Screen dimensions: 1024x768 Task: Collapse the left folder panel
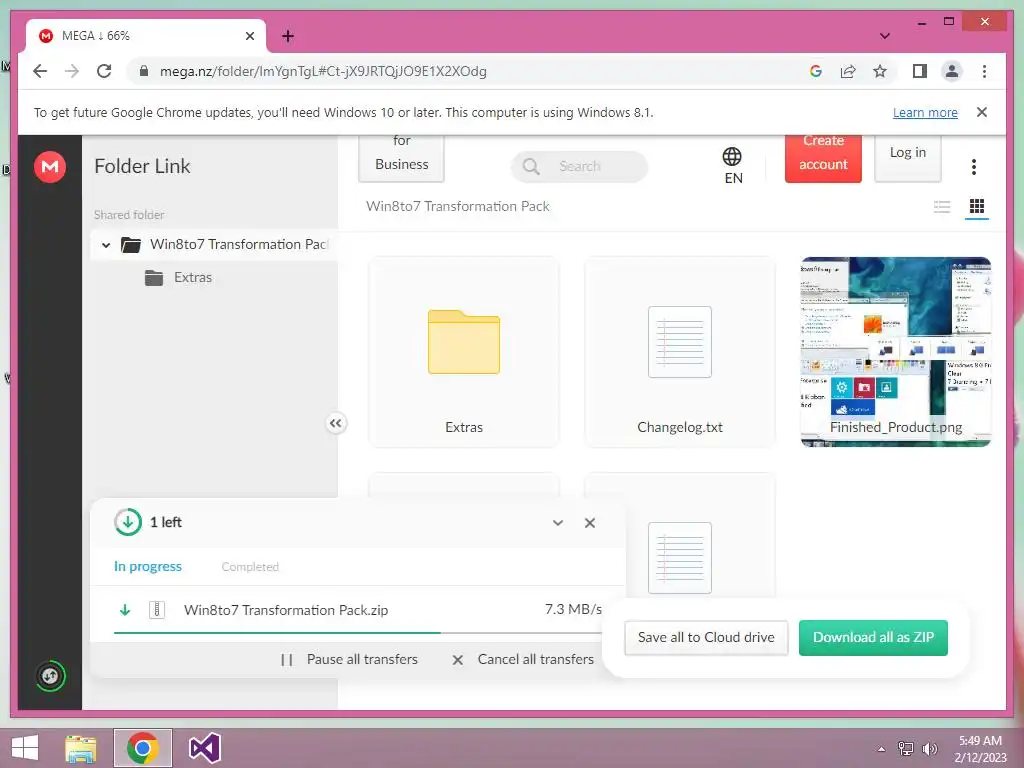(x=335, y=423)
